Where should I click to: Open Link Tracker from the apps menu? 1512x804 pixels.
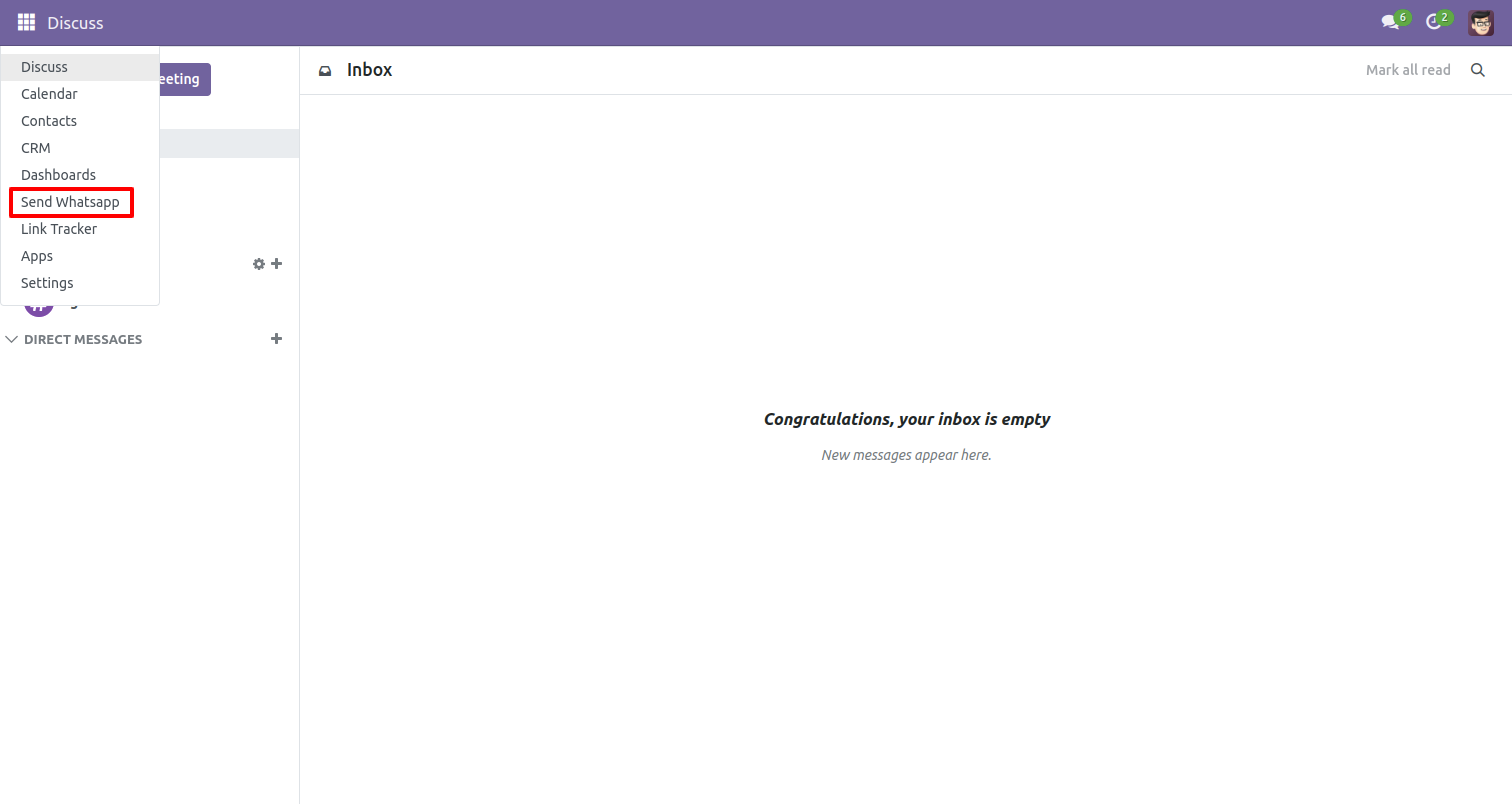pyautogui.click(x=80, y=229)
